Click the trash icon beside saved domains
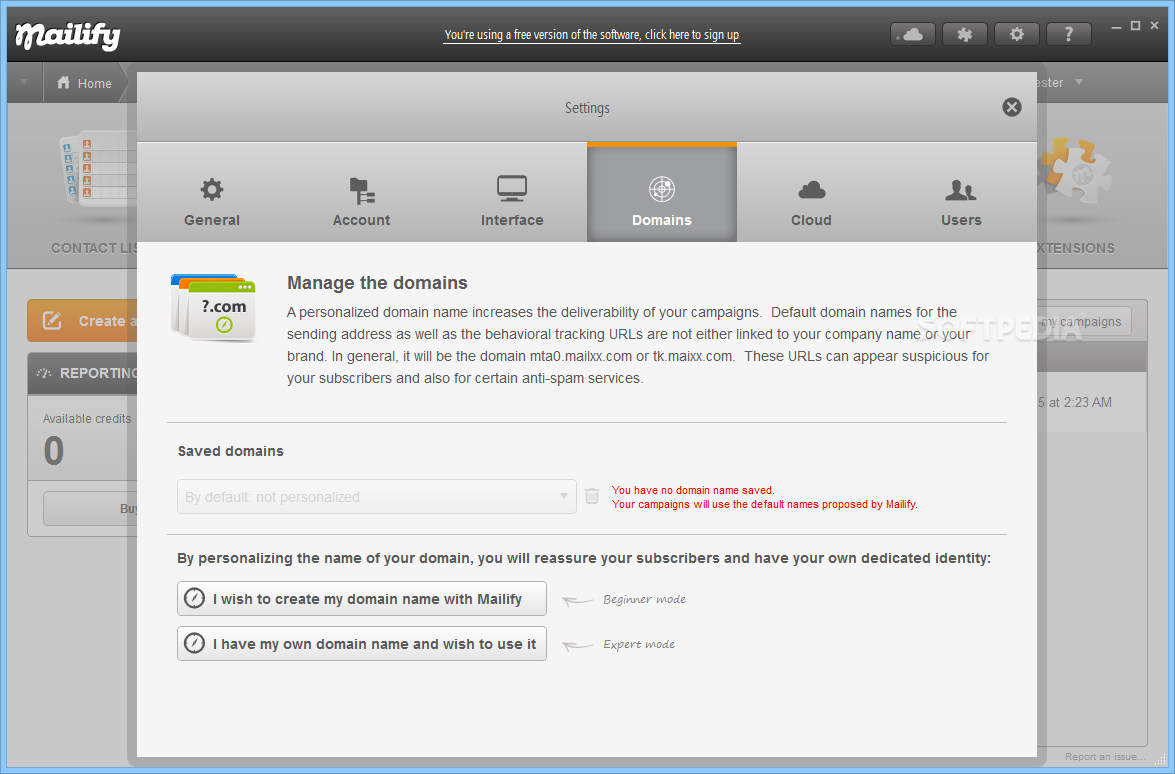The image size is (1175, 774). pos(592,496)
